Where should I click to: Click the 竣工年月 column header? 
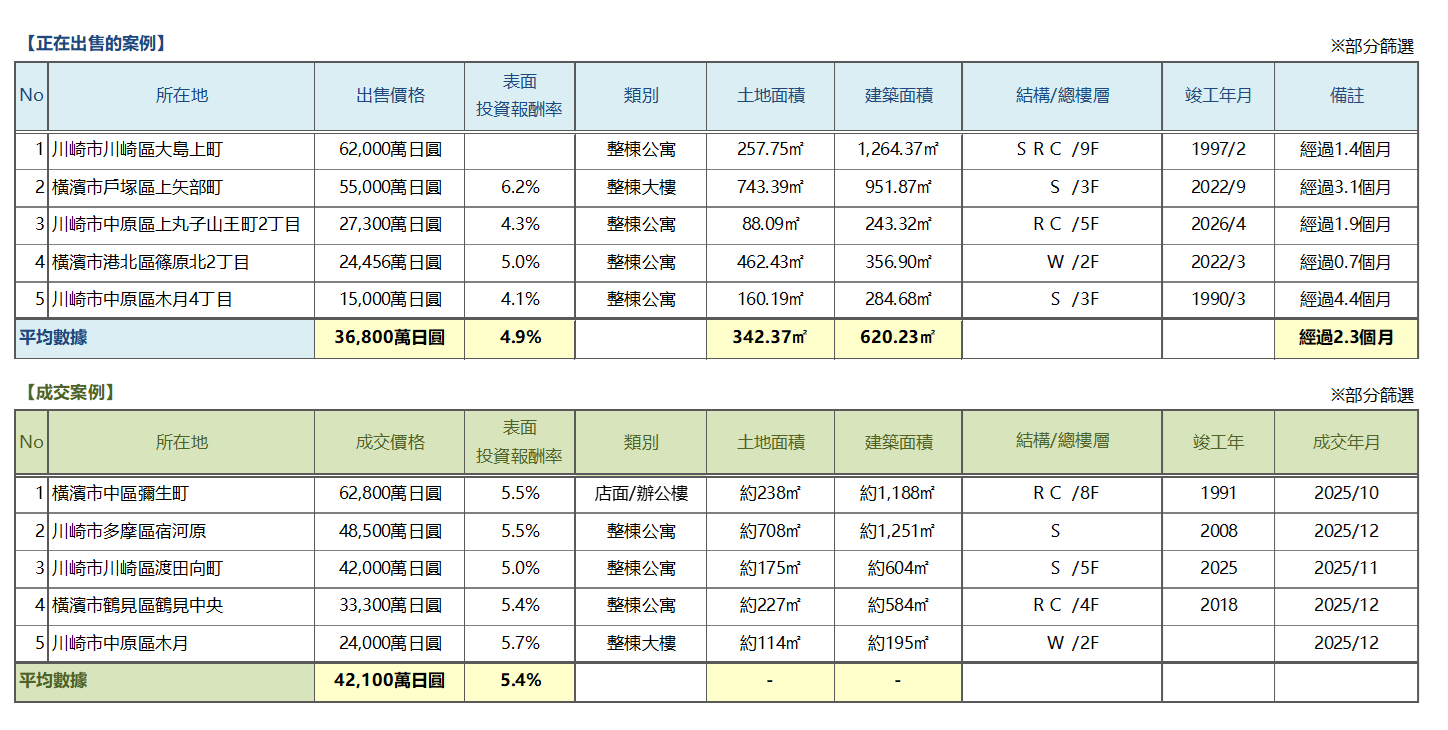(1218, 96)
